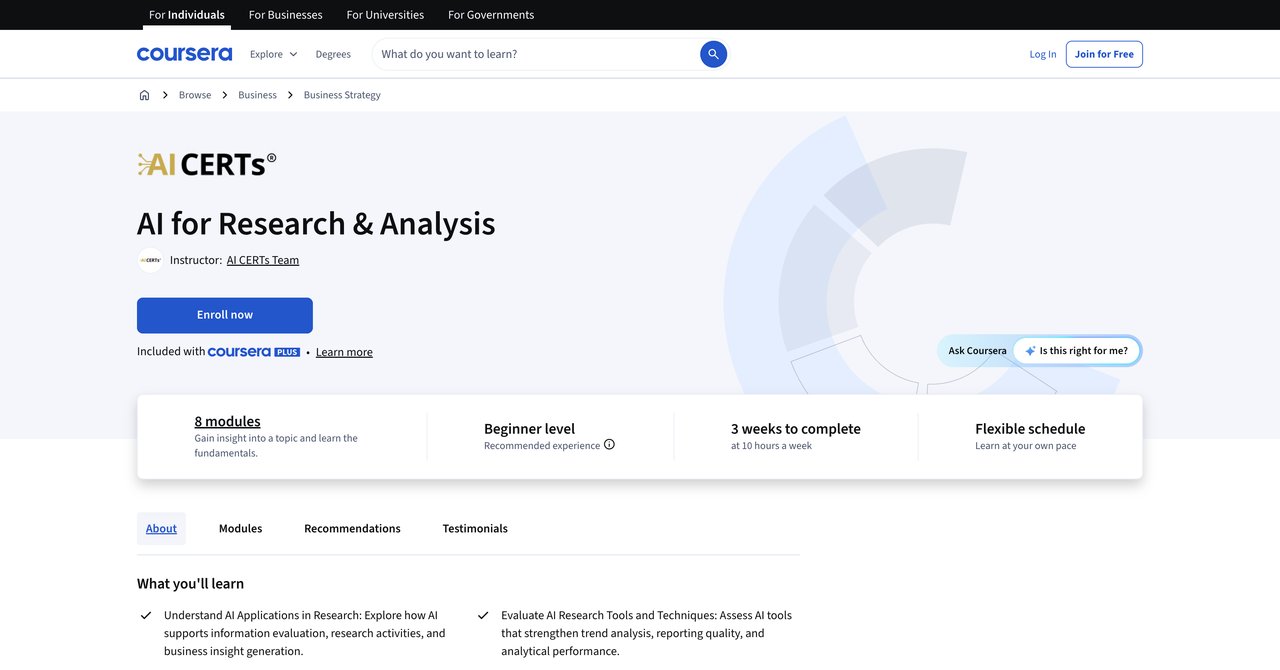Viewport: 1280px width, 670px height.
Task: Go to the home breadcrumb icon
Action: [x=144, y=95]
